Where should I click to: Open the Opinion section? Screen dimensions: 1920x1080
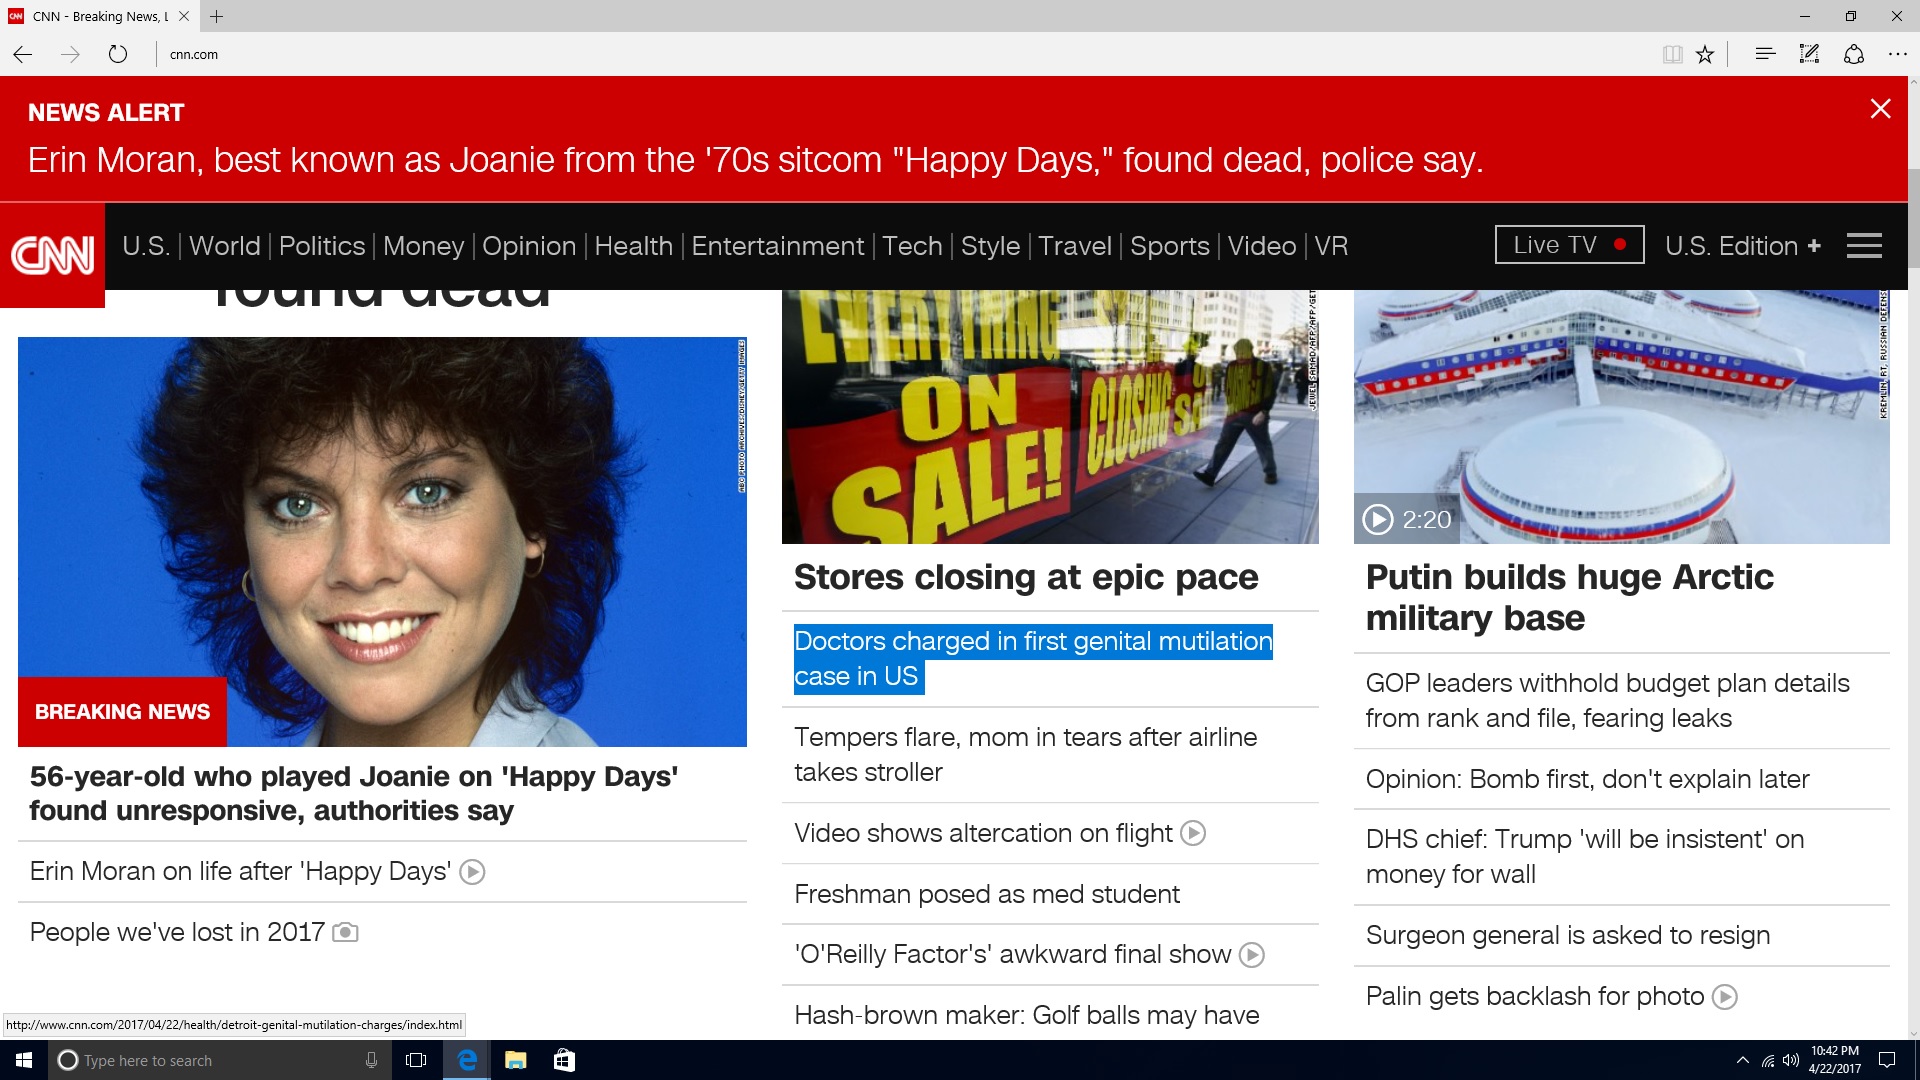tap(529, 246)
